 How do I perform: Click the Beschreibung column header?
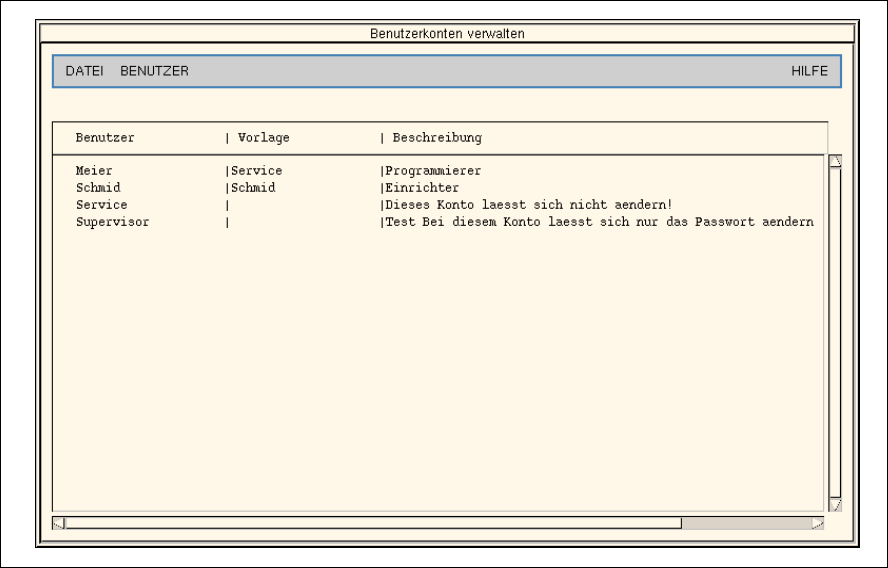click(x=437, y=137)
